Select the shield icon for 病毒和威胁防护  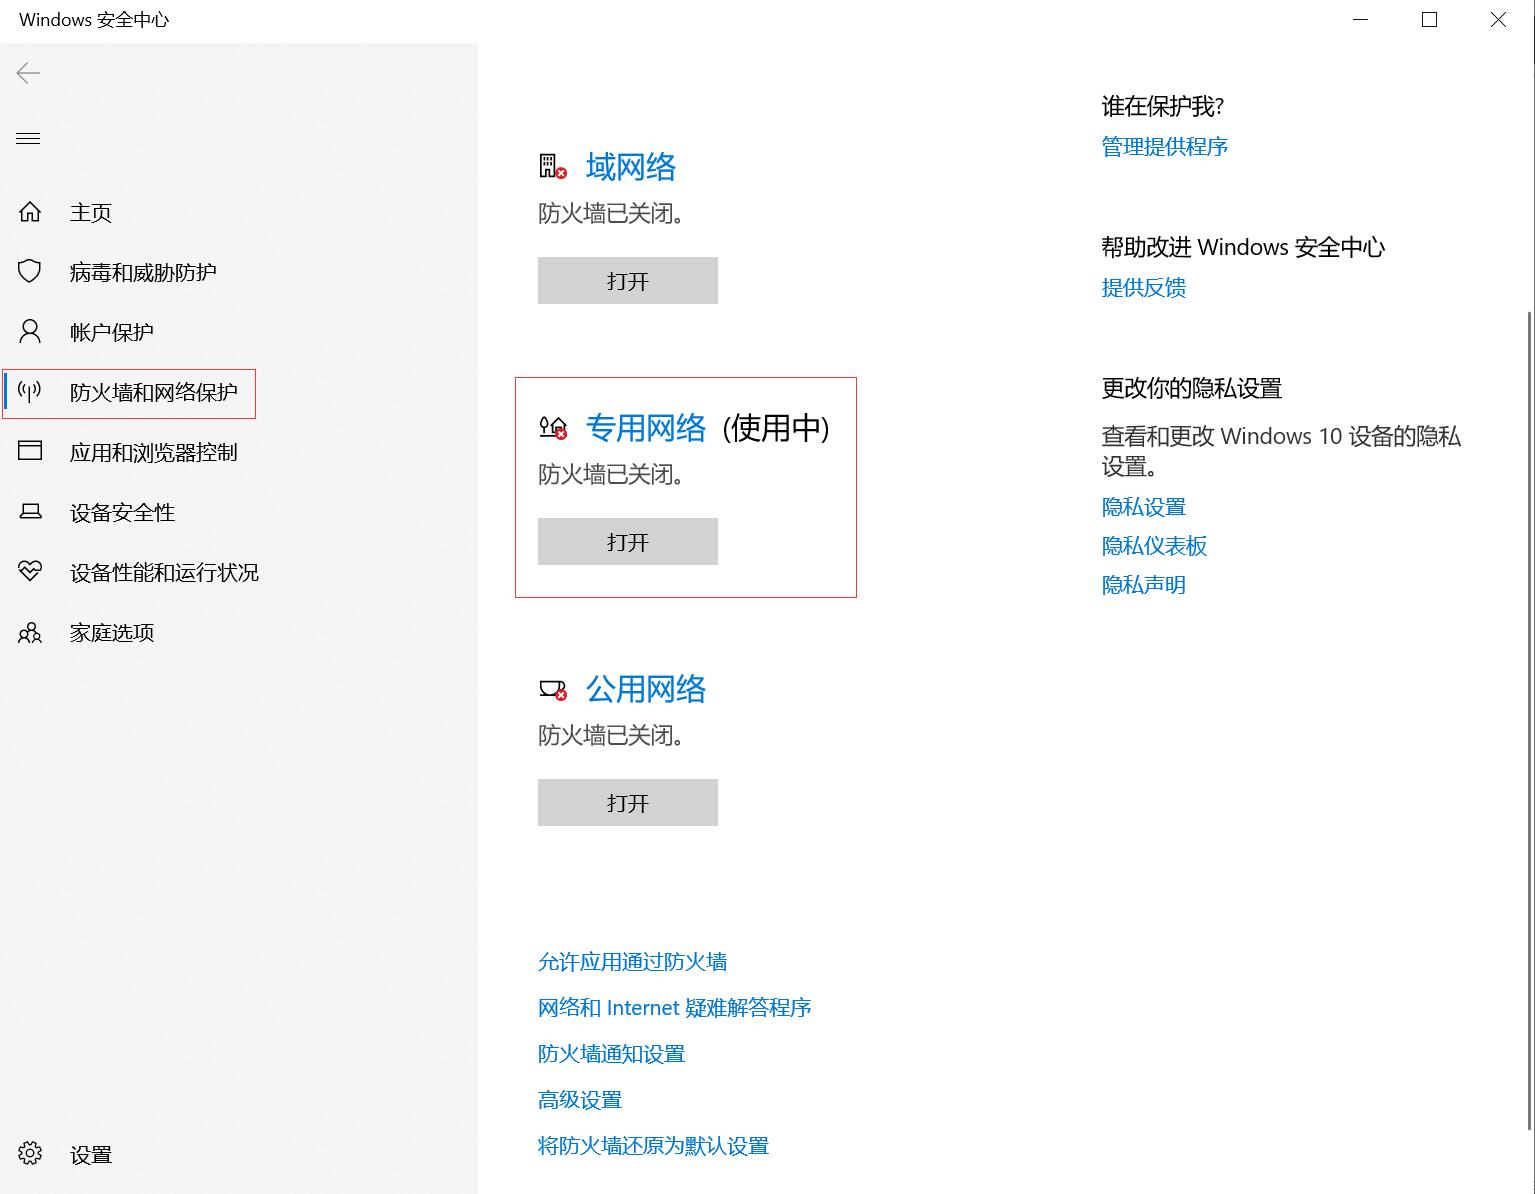(30, 272)
